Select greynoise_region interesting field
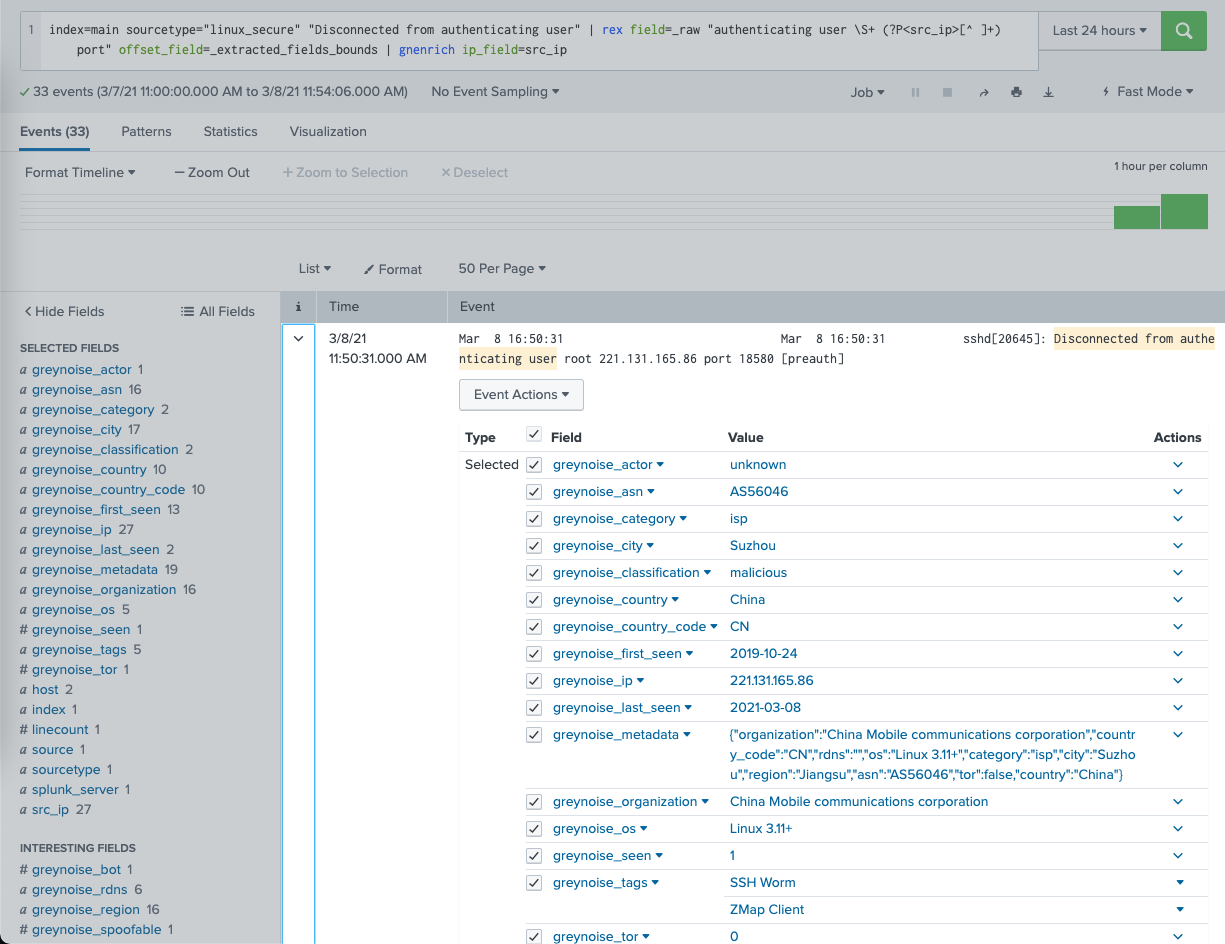The width and height of the screenshot is (1225, 944). tap(86, 910)
